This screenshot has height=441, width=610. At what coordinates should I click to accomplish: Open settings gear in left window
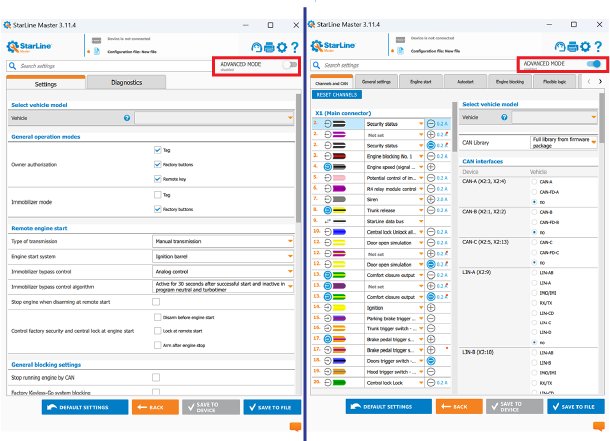tap(282, 47)
